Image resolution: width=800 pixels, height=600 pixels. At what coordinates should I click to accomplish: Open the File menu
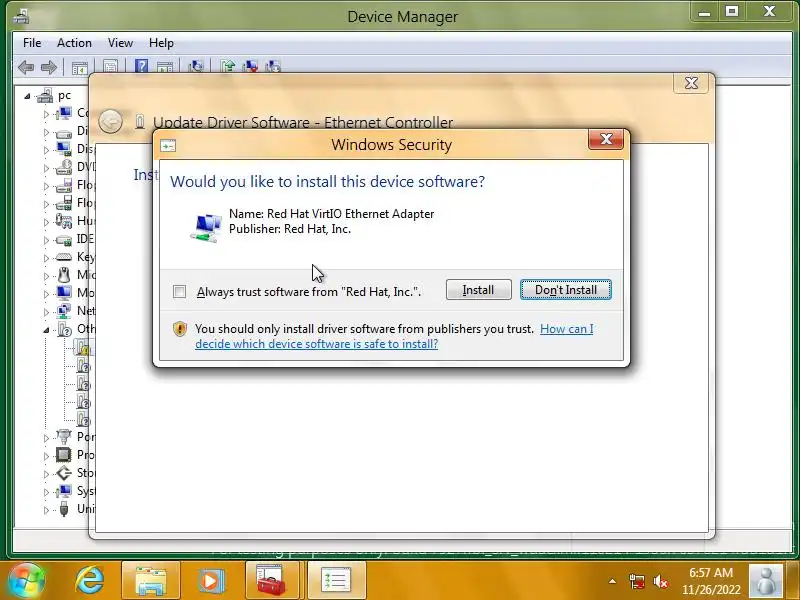(32, 43)
